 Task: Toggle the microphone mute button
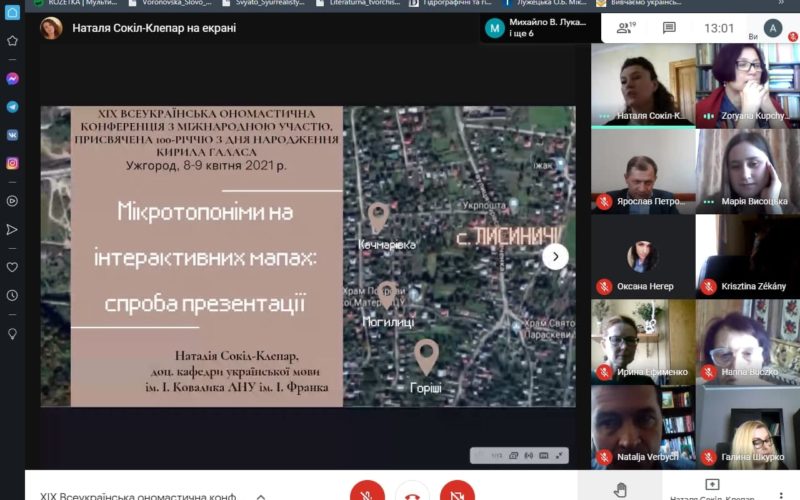click(367, 492)
